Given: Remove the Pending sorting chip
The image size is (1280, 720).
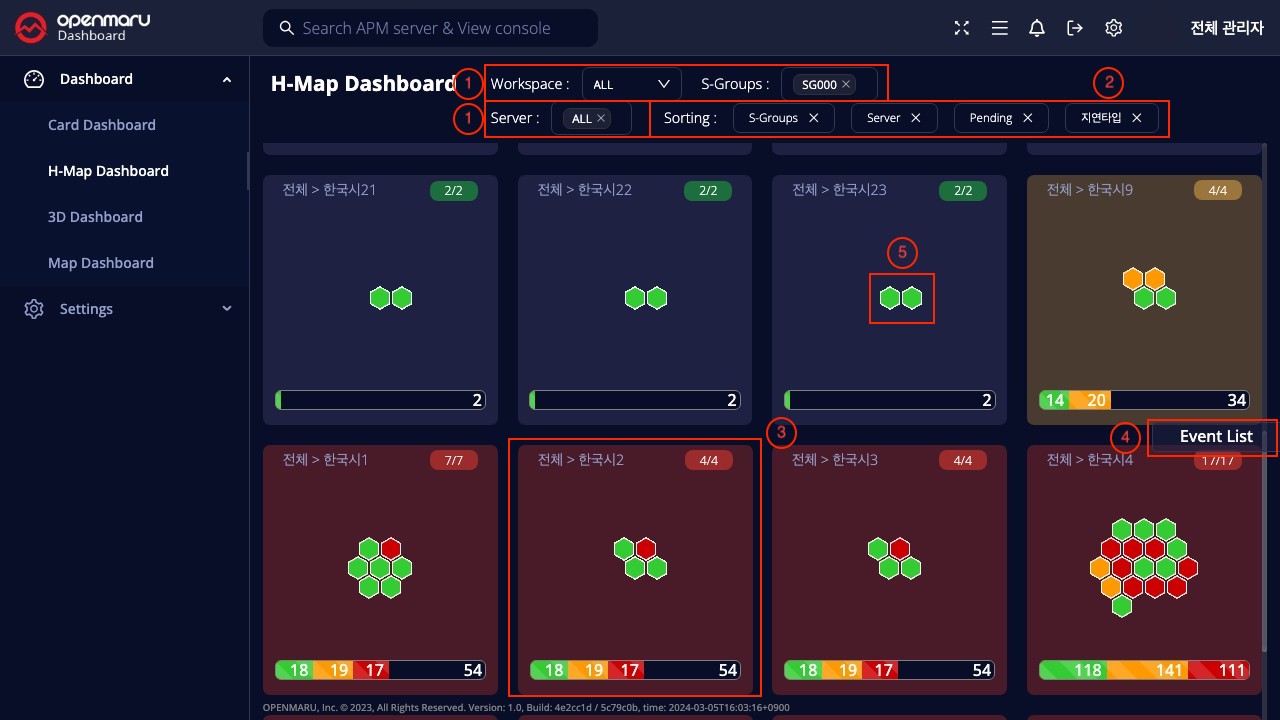Looking at the screenshot, I should point(1027,118).
